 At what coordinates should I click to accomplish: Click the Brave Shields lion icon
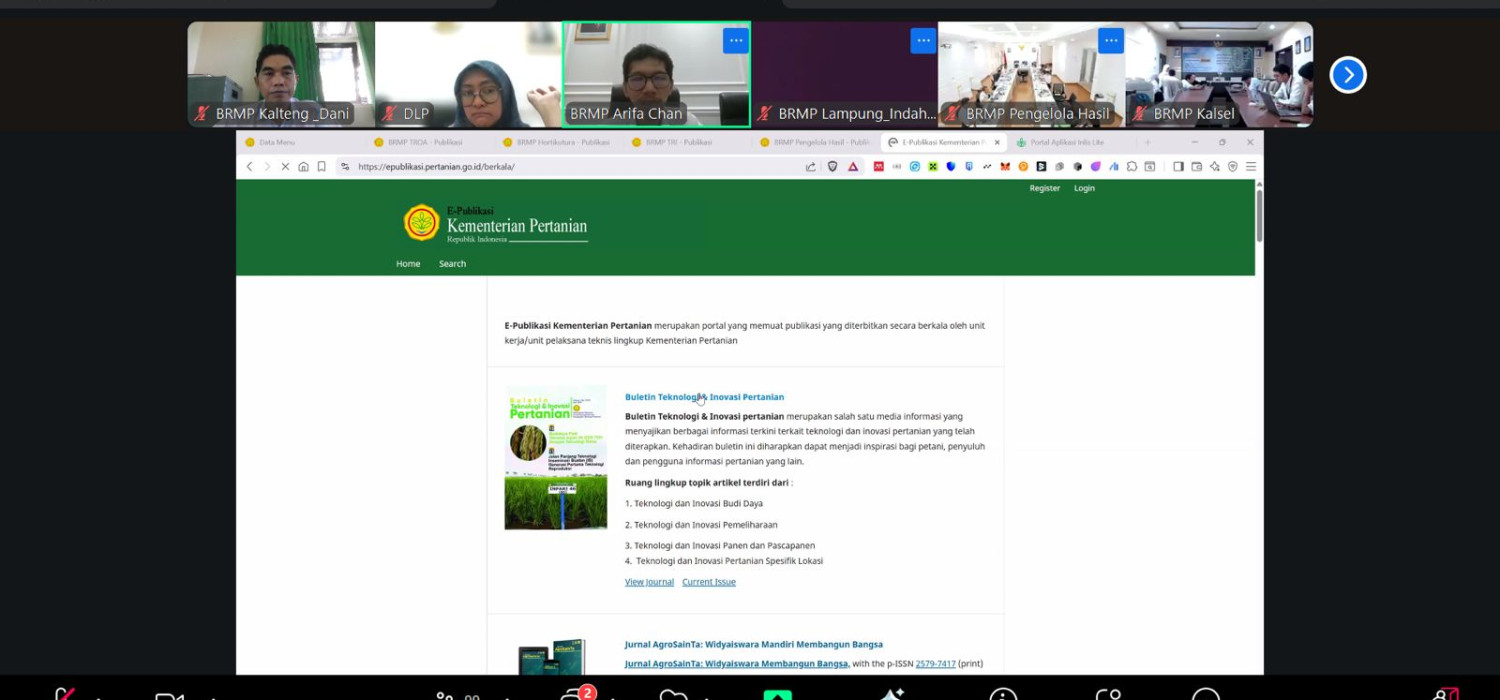point(832,167)
